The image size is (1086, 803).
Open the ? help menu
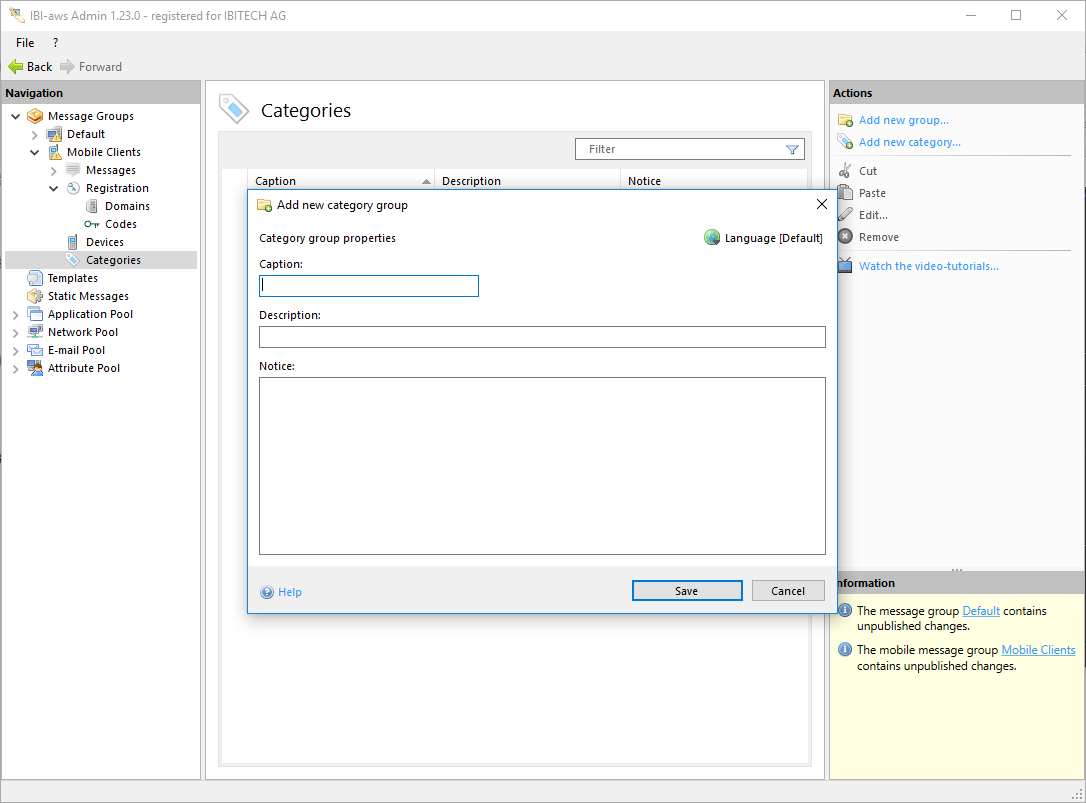click(55, 43)
